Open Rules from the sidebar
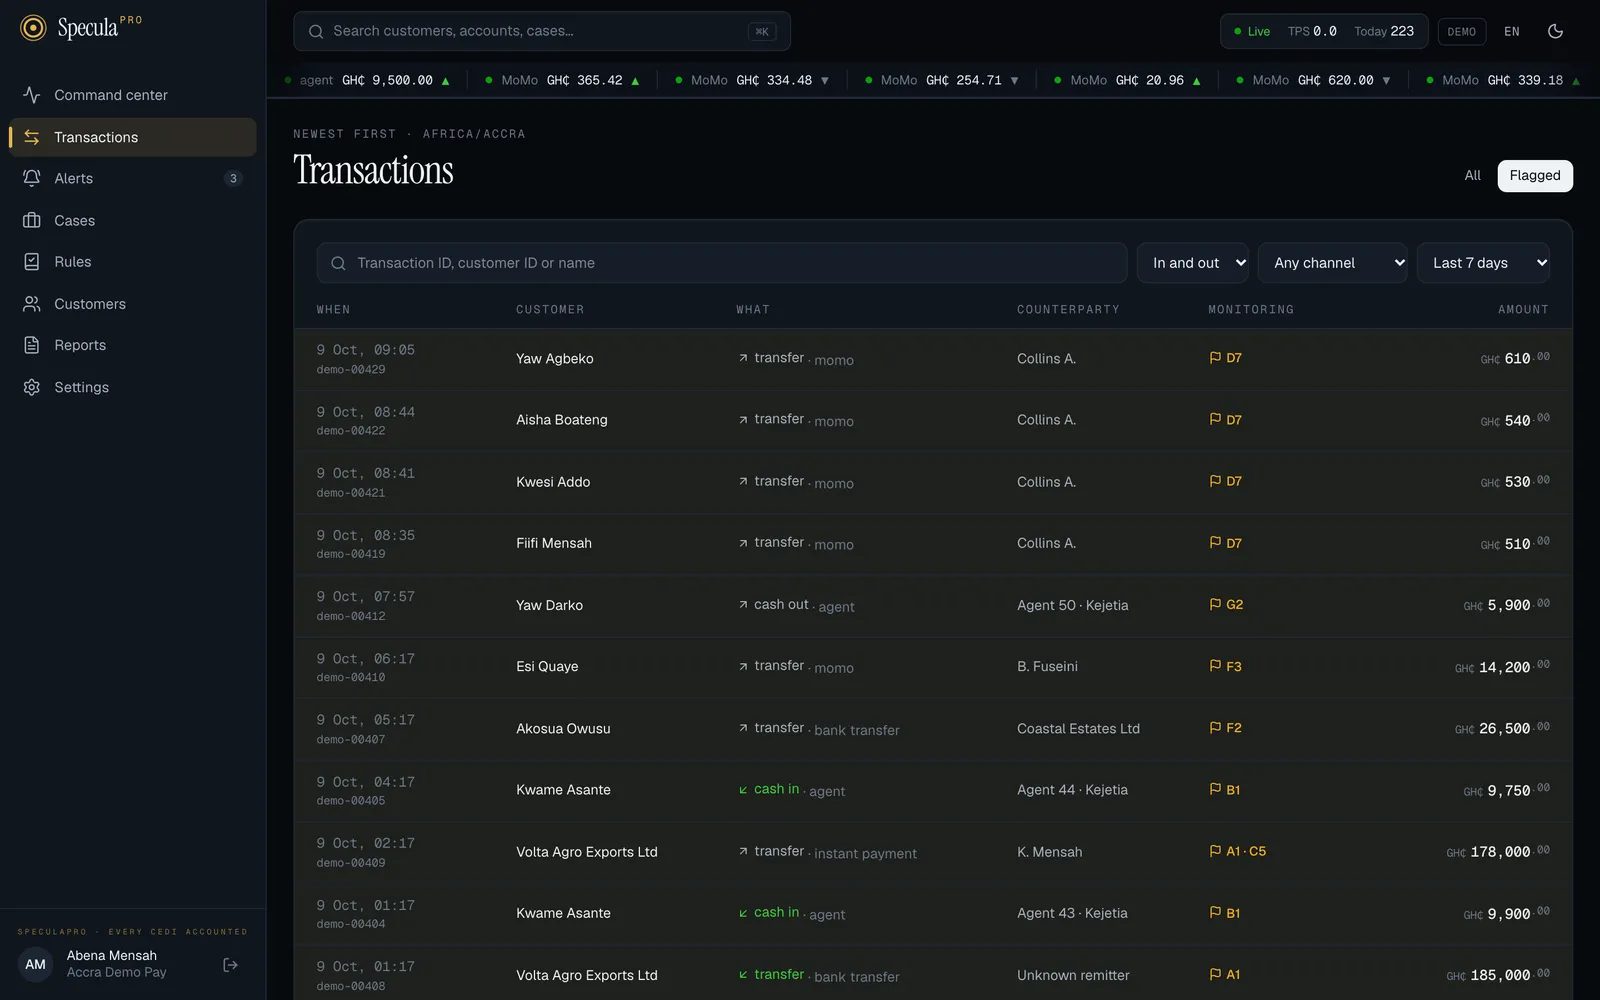This screenshot has width=1600, height=1000. click(132, 262)
